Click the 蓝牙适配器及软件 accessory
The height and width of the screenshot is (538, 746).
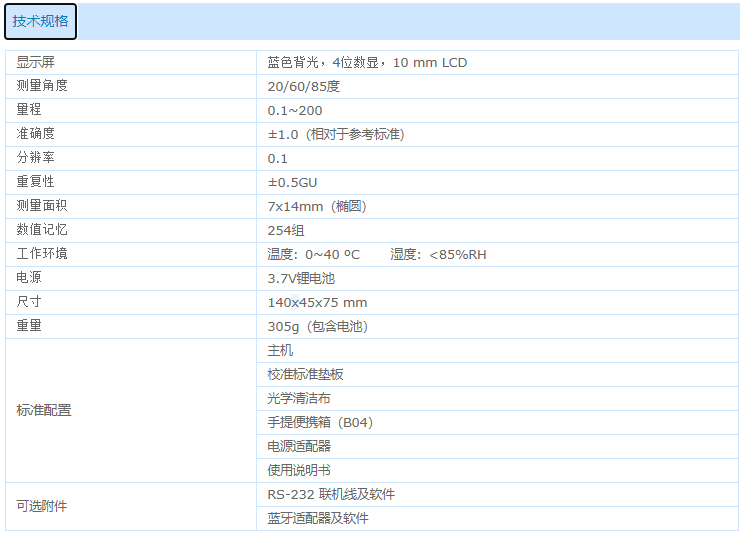point(318,518)
